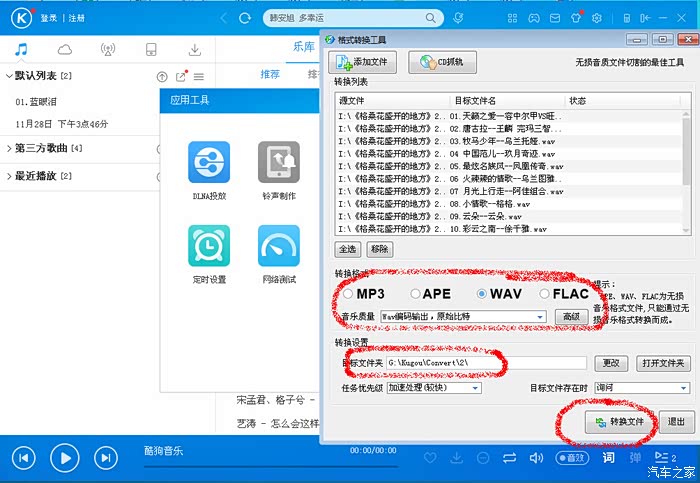The width and height of the screenshot is (700, 483).
Task: Click the playback progress bar
Action: [x=271, y=467]
